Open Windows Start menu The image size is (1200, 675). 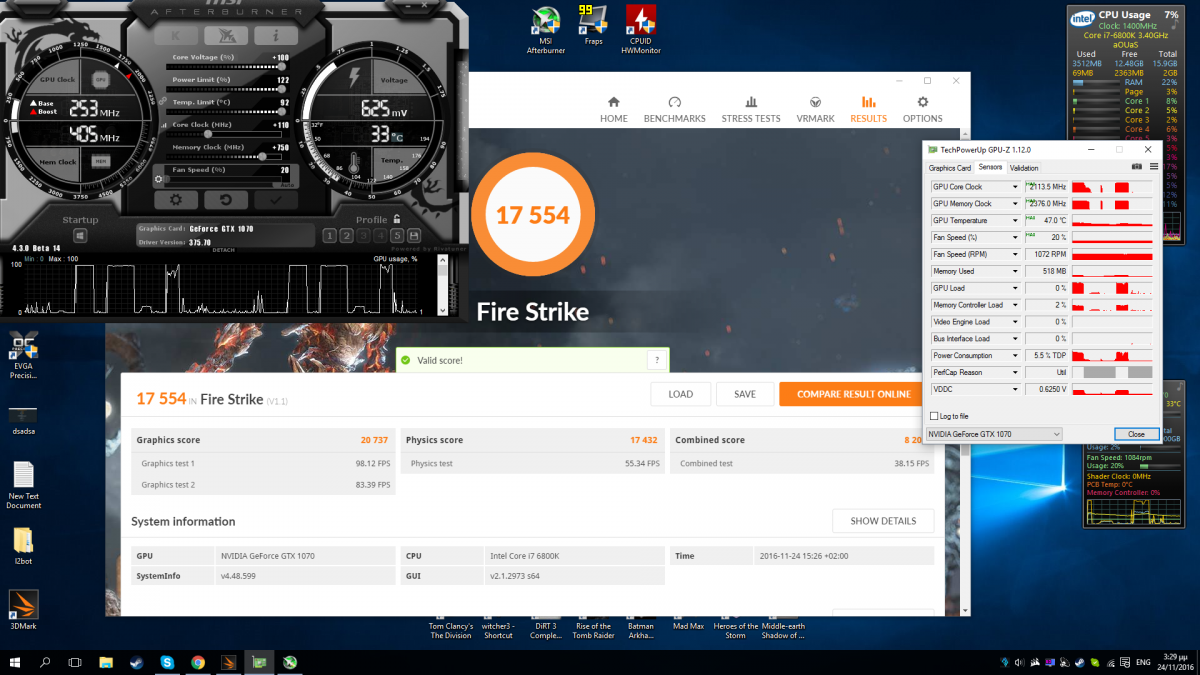16,662
